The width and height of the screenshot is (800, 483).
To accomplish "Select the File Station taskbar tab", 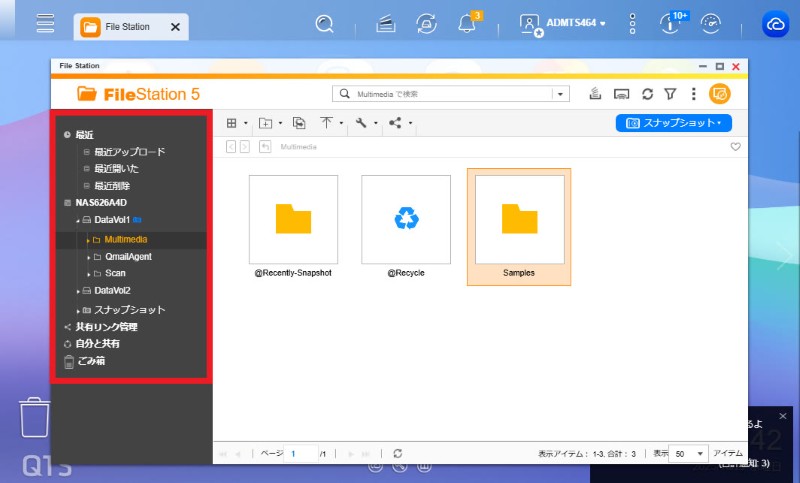I will (x=130, y=27).
